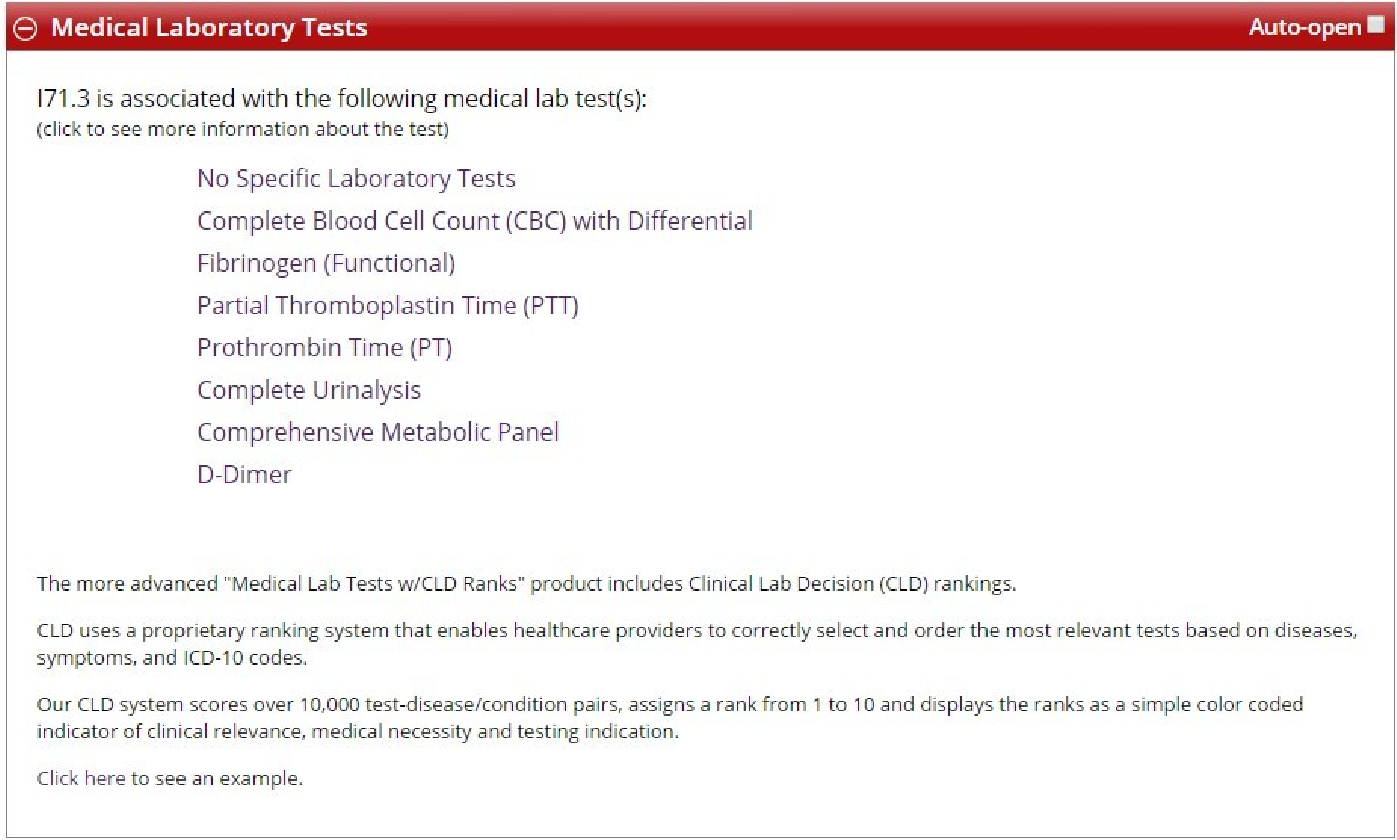Open the Complete Urinalysis test link
Viewport: 1397px width, 840px height.
[x=309, y=390]
